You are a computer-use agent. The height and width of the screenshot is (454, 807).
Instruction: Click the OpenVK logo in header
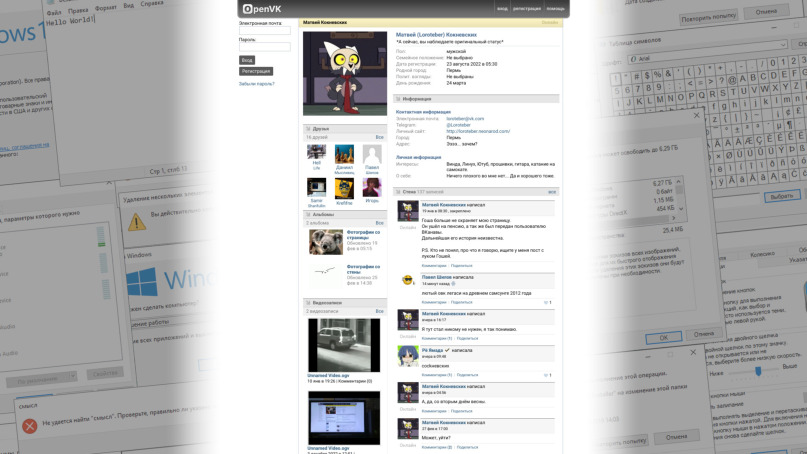pyautogui.click(x=262, y=9)
